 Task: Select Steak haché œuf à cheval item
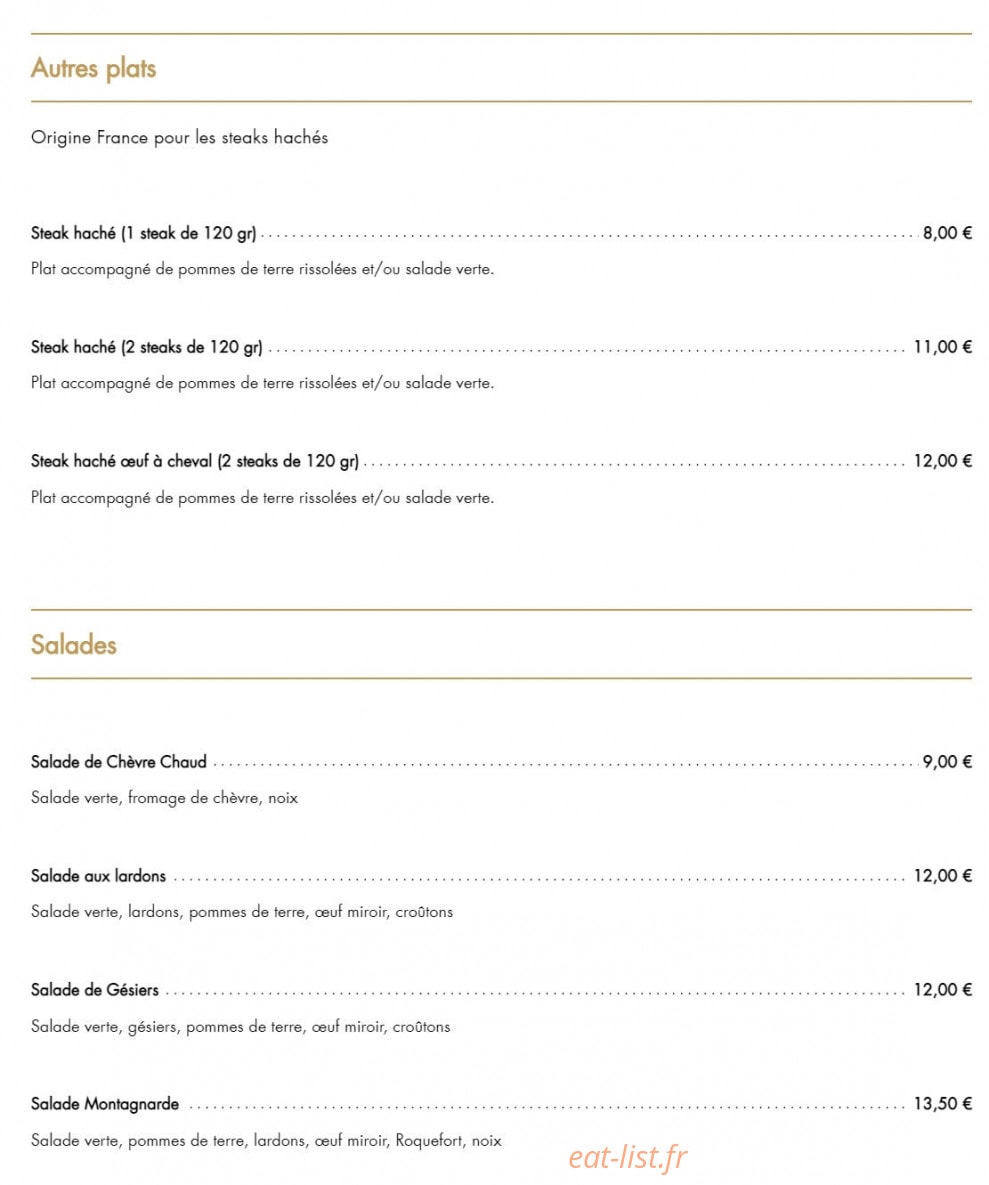point(195,462)
